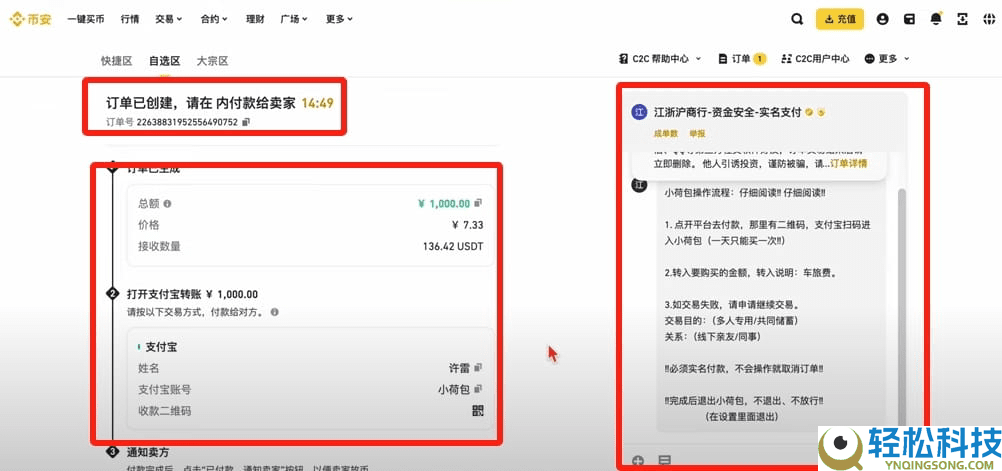This screenshot has width=1002, height=471.
Task: Click the 收款二维码 label
Action: coord(164,410)
